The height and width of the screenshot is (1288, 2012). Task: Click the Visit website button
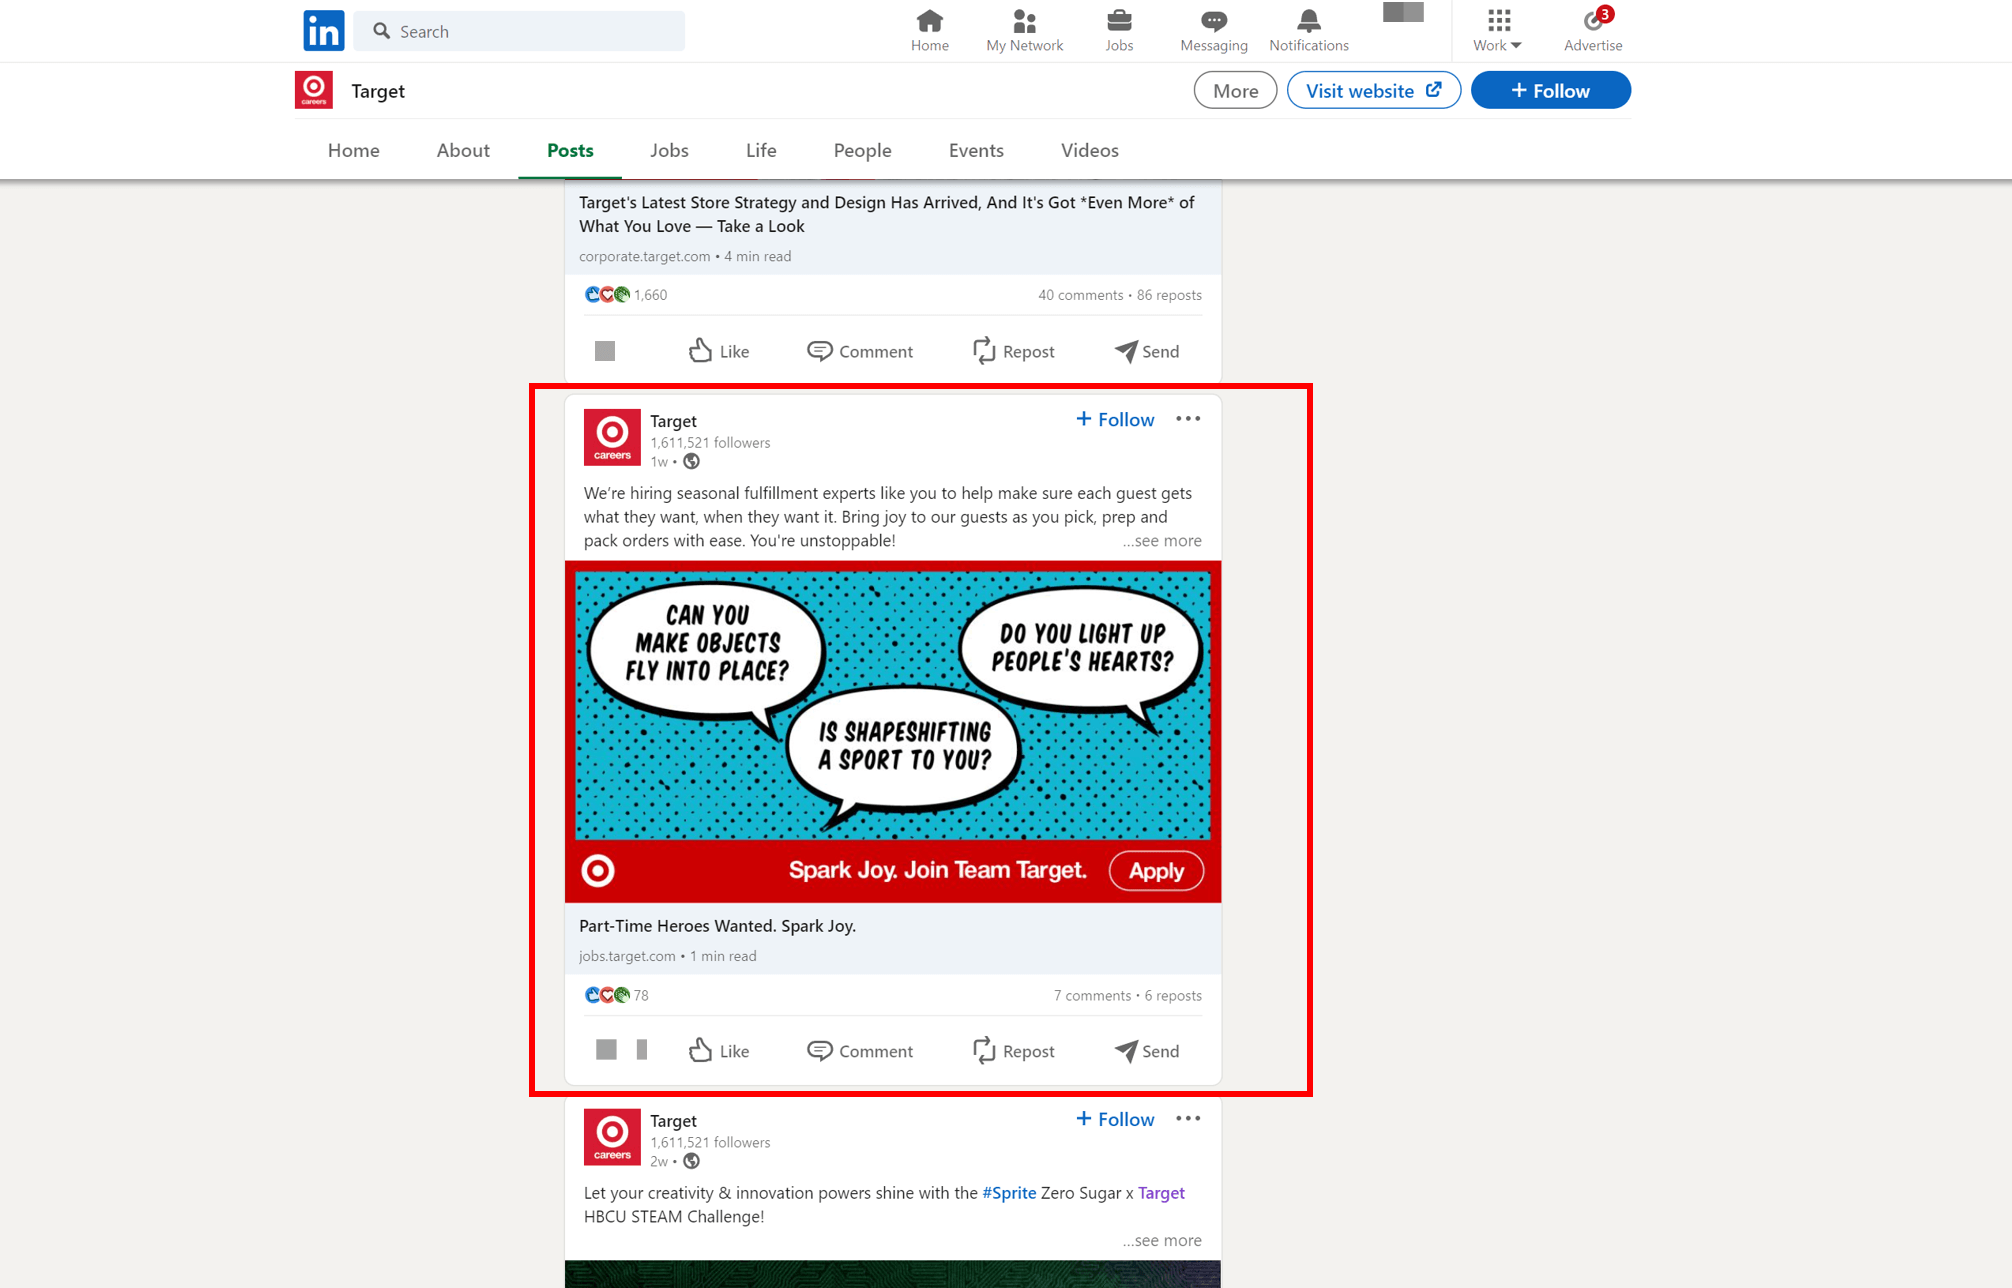pos(1373,90)
